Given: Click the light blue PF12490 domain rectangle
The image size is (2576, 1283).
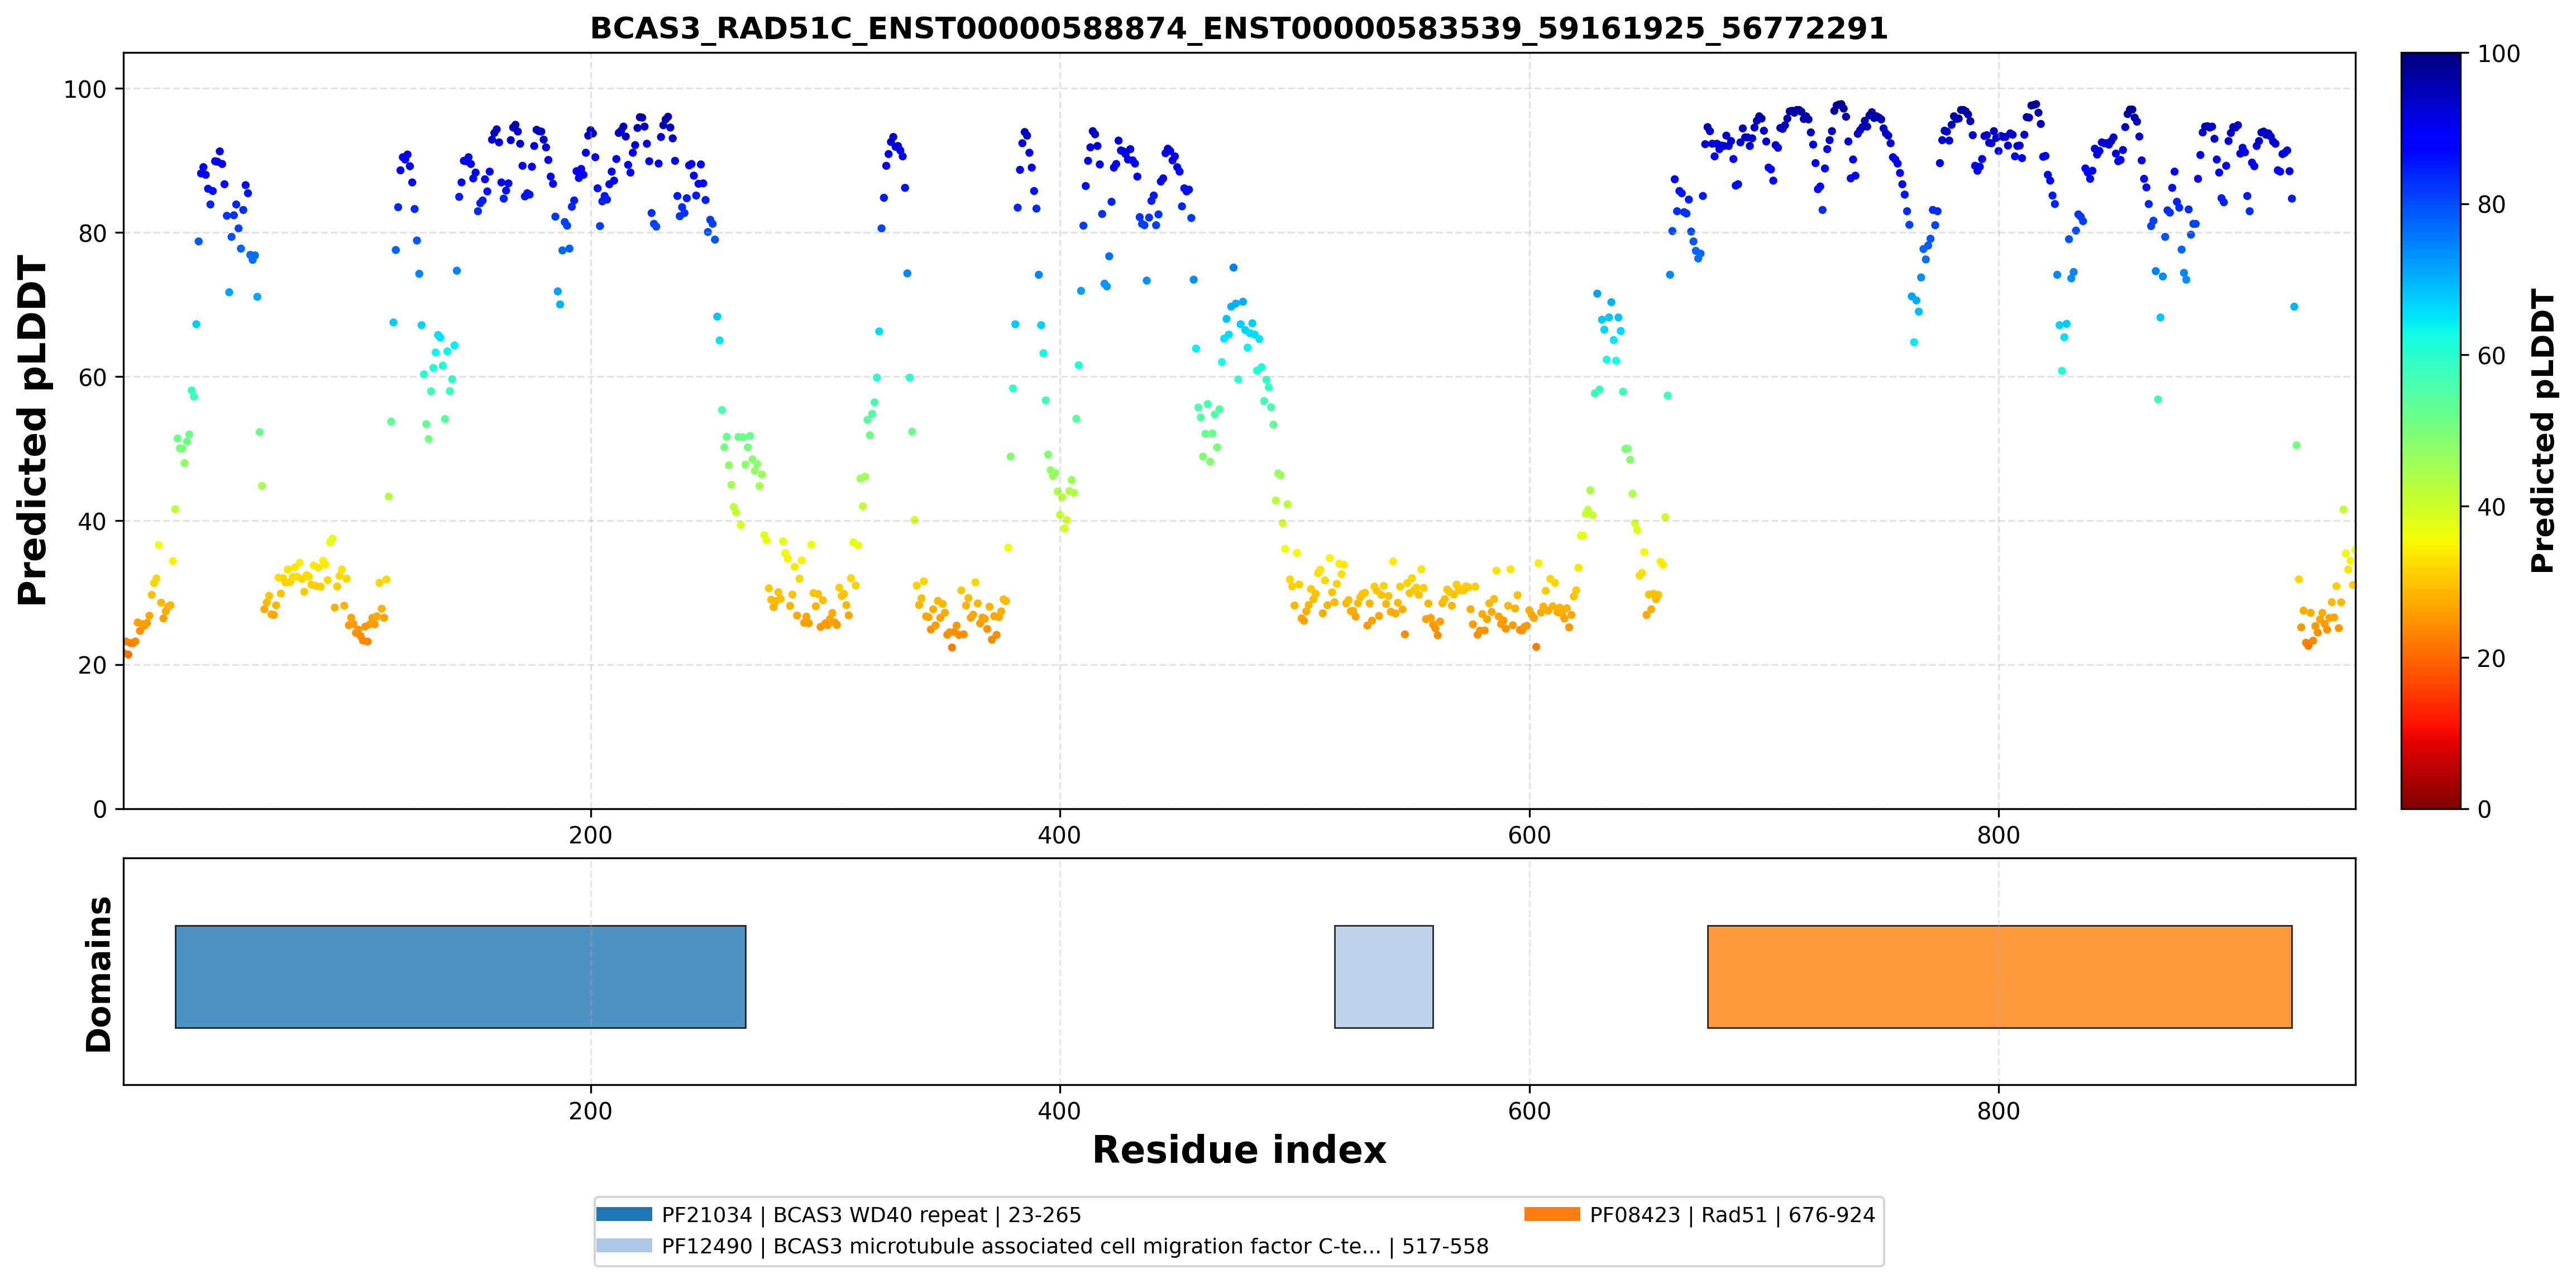Looking at the screenshot, I should pos(1383,976).
